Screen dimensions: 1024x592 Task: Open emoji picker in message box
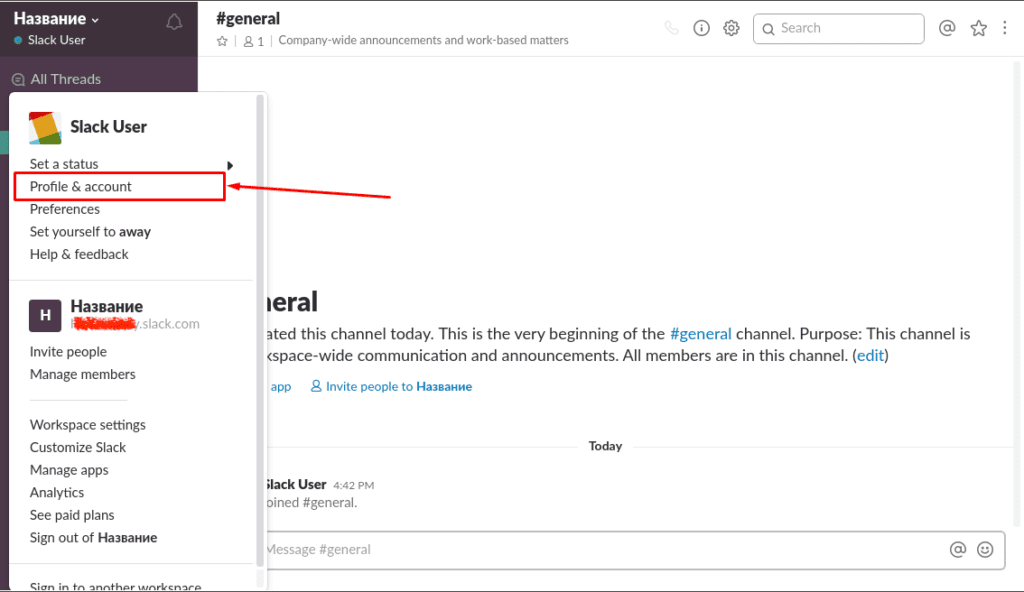point(985,549)
